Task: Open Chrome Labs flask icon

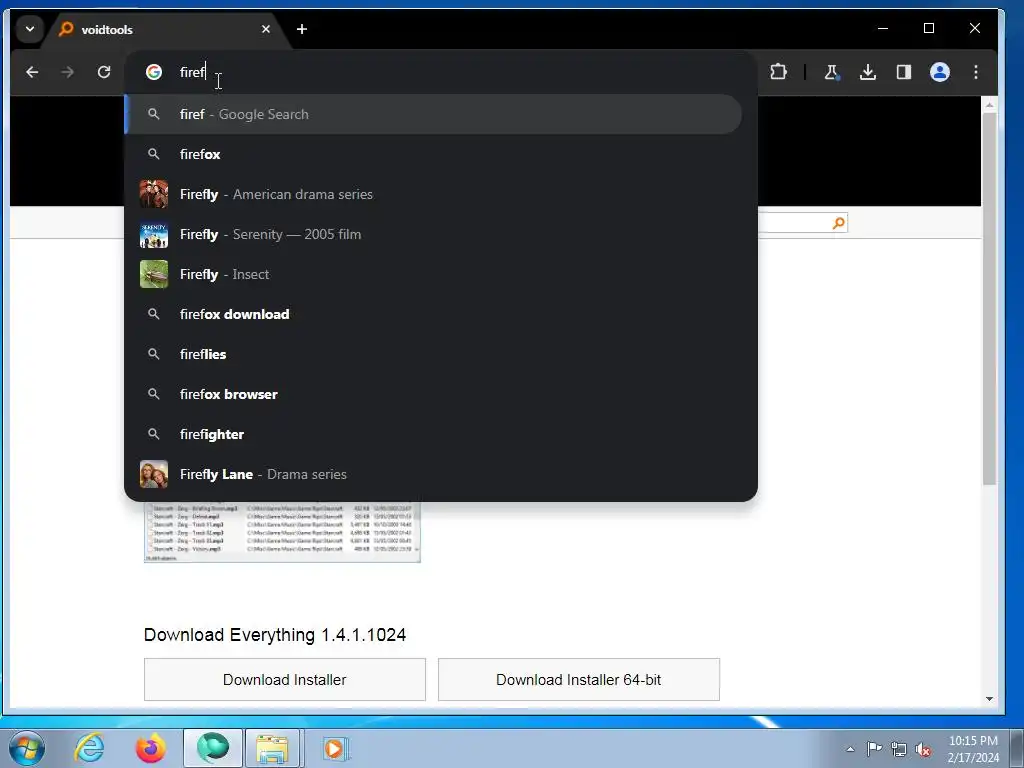Action: (x=831, y=72)
